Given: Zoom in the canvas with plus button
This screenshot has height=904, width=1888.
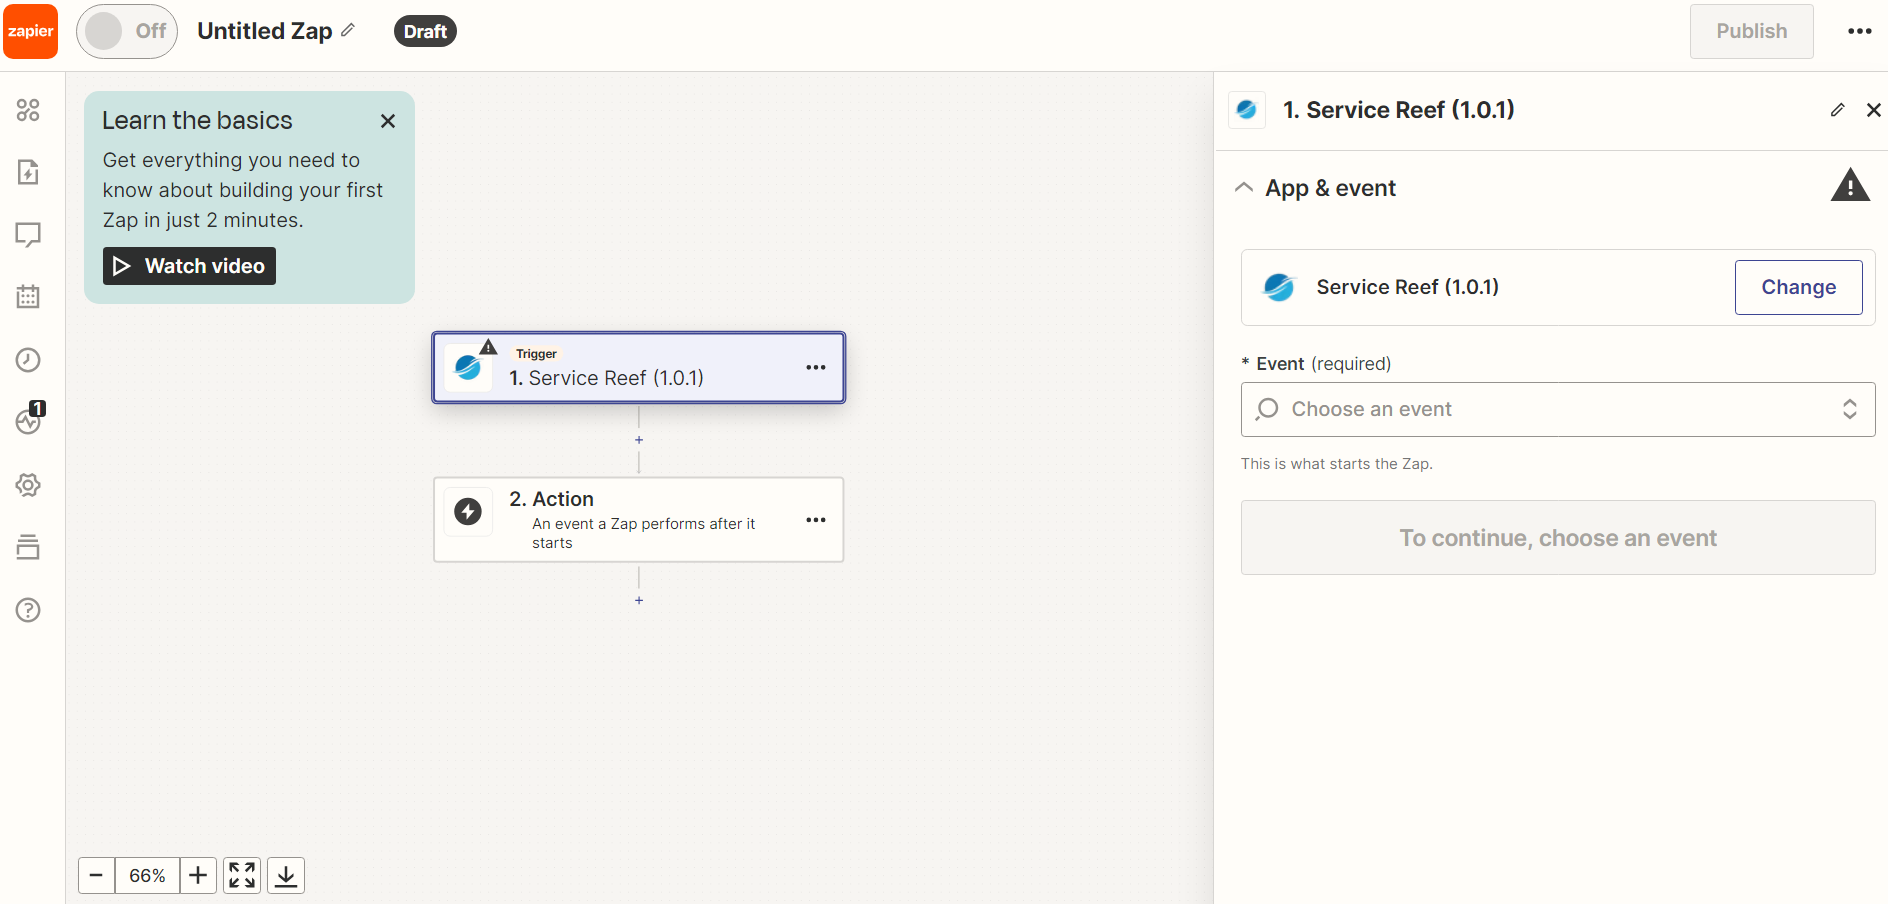Looking at the screenshot, I should coord(198,876).
